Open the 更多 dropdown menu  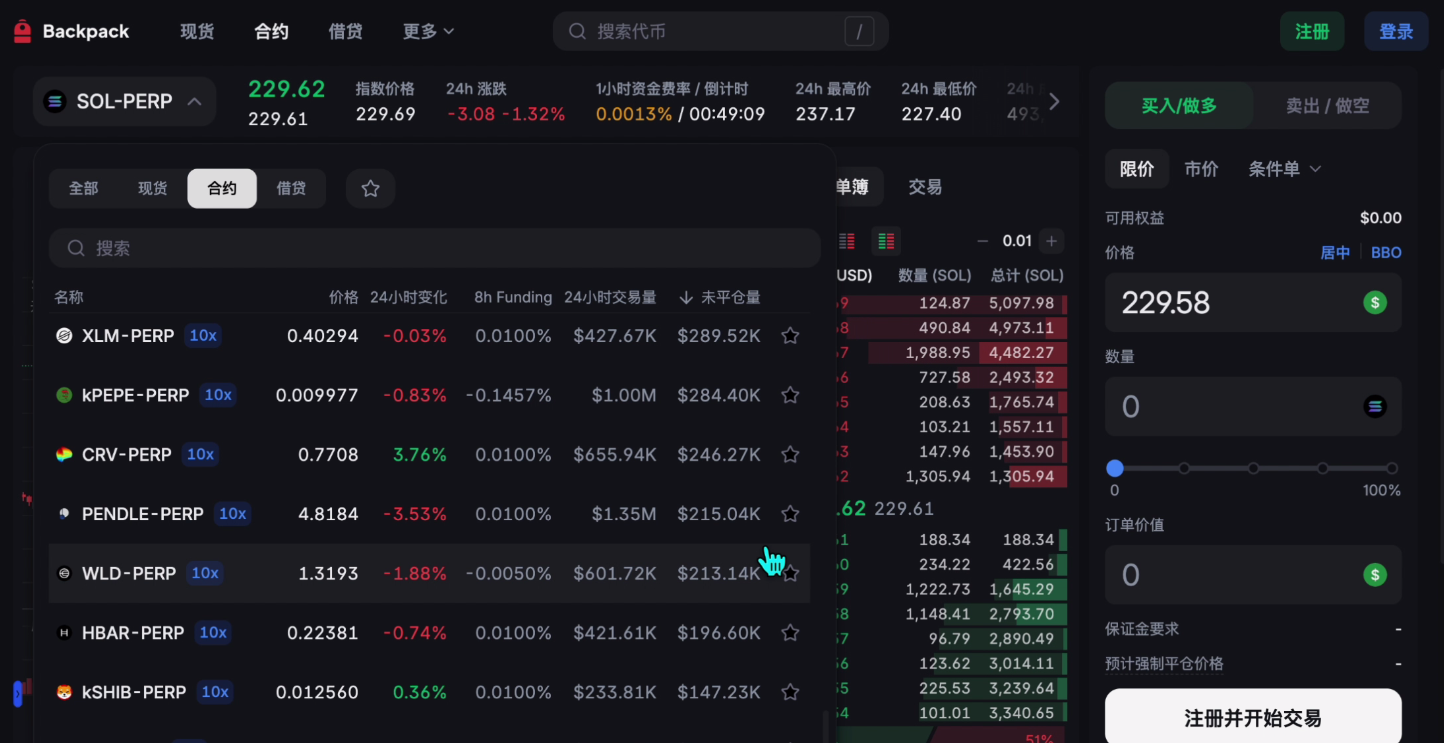click(x=428, y=32)
